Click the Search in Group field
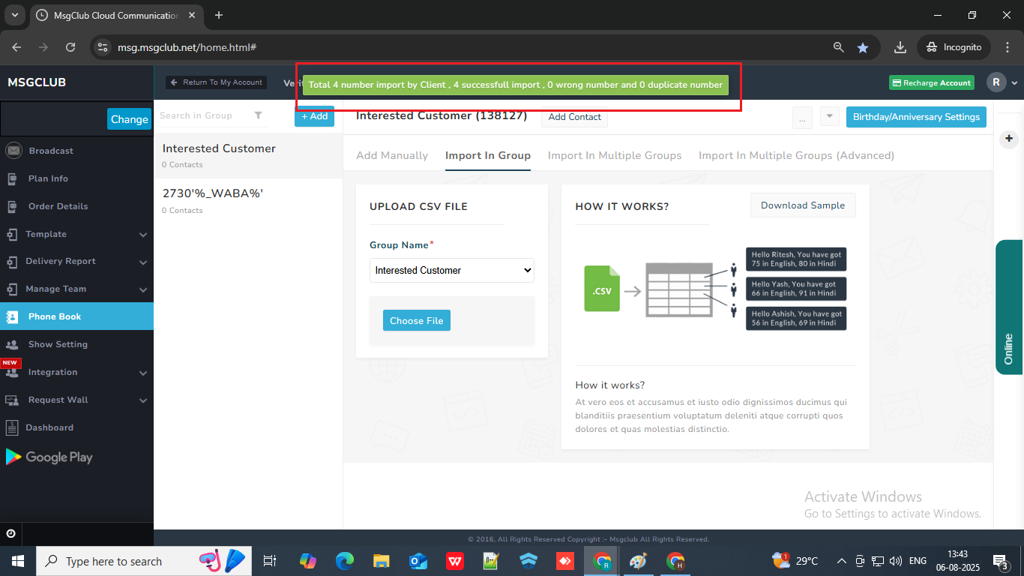 point(202,116)
